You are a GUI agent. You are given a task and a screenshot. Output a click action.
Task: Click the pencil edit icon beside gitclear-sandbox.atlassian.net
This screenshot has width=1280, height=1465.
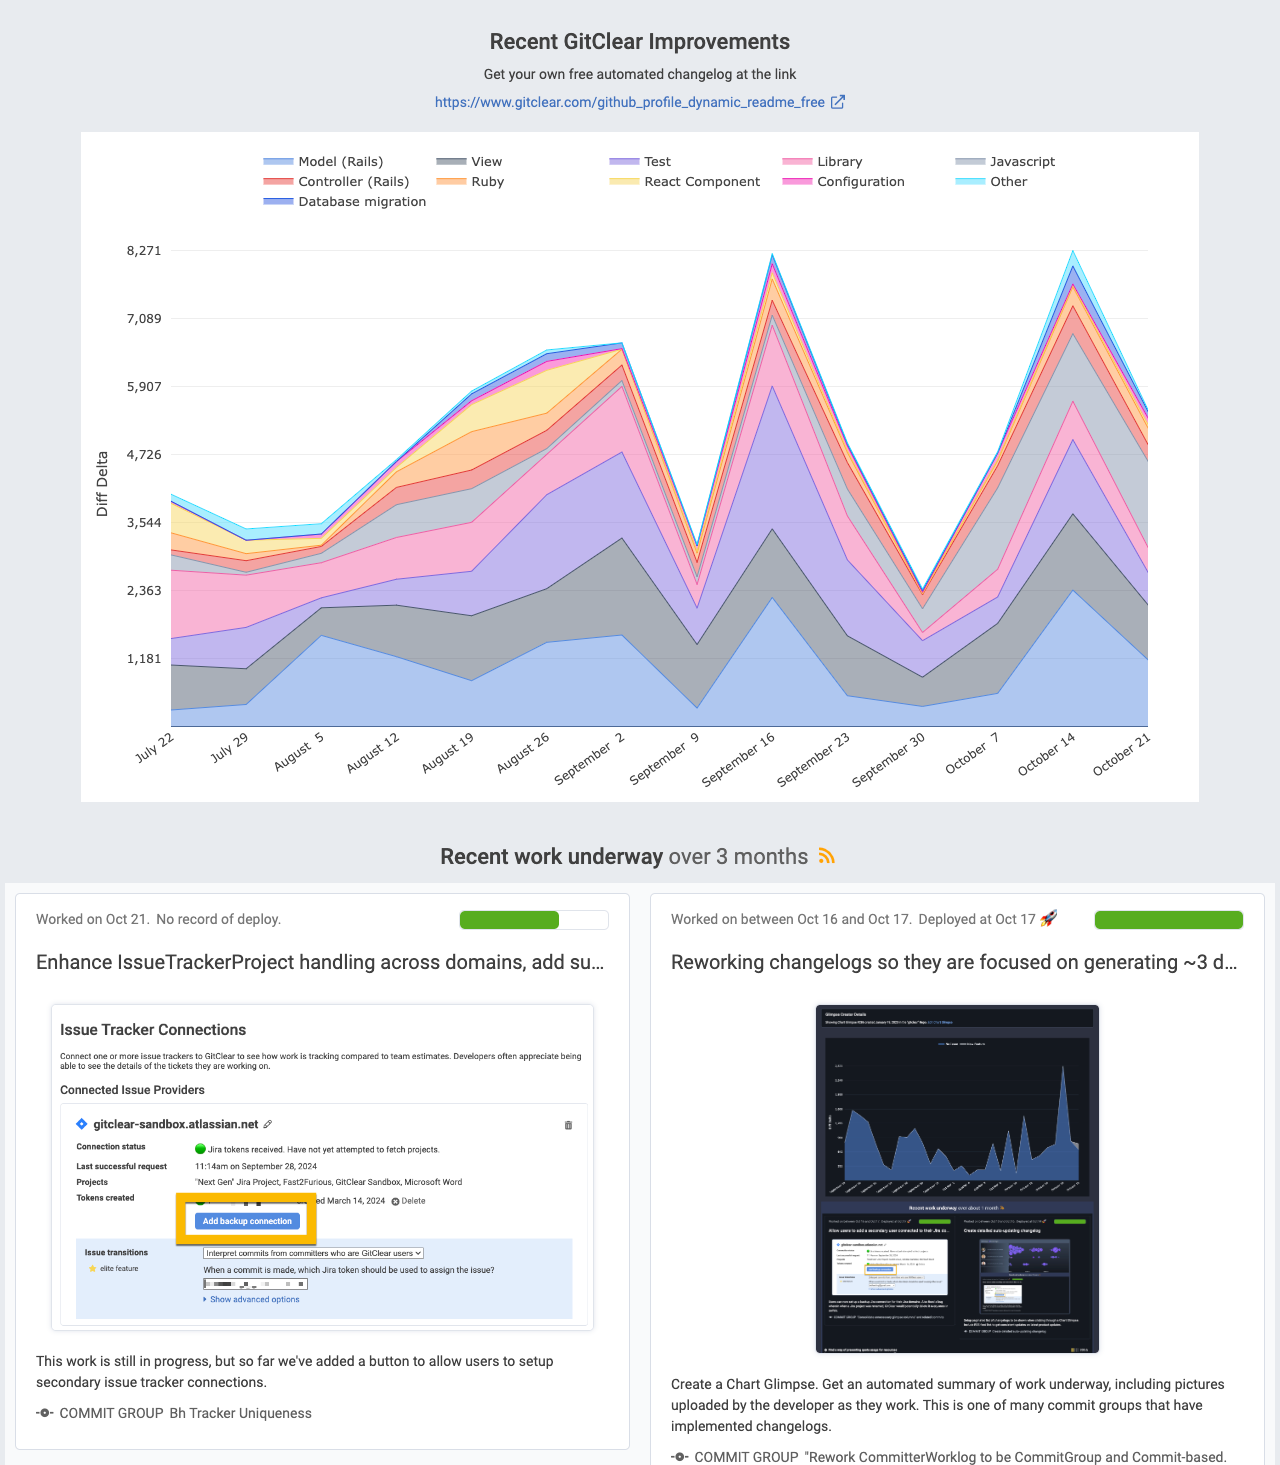[268, 1124]
